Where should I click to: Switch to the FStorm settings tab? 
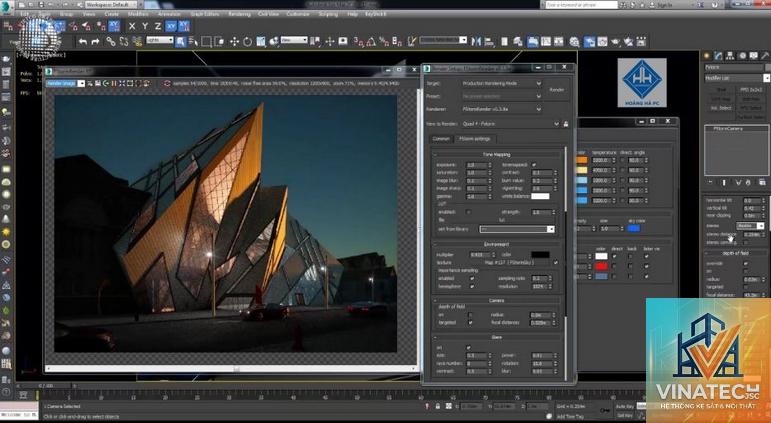pyautogui.click(x=474, y=139)
